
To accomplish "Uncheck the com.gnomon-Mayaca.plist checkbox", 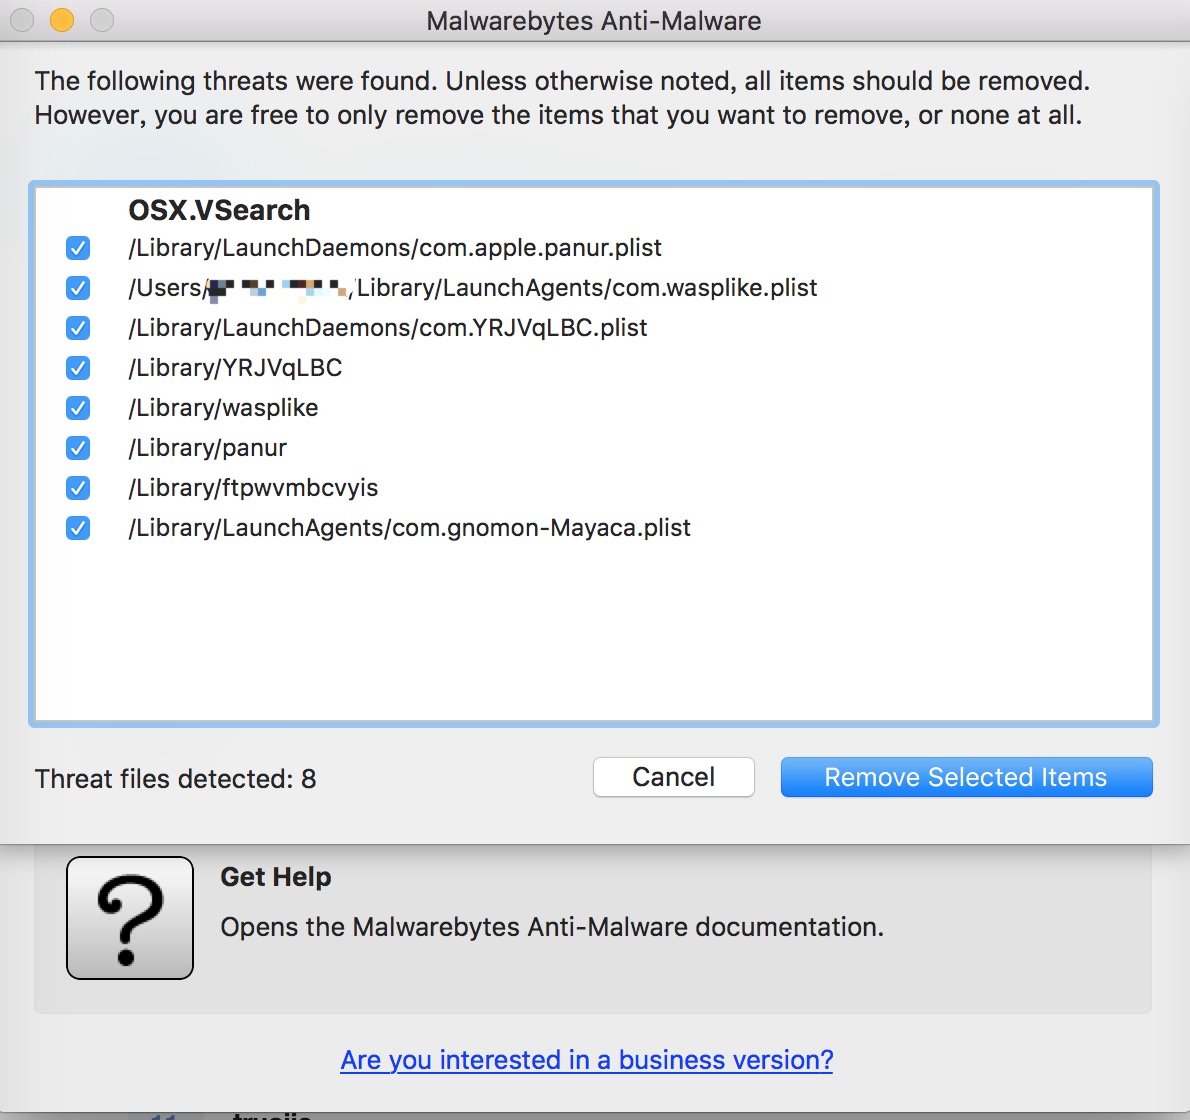I will (x=78, y=528).
